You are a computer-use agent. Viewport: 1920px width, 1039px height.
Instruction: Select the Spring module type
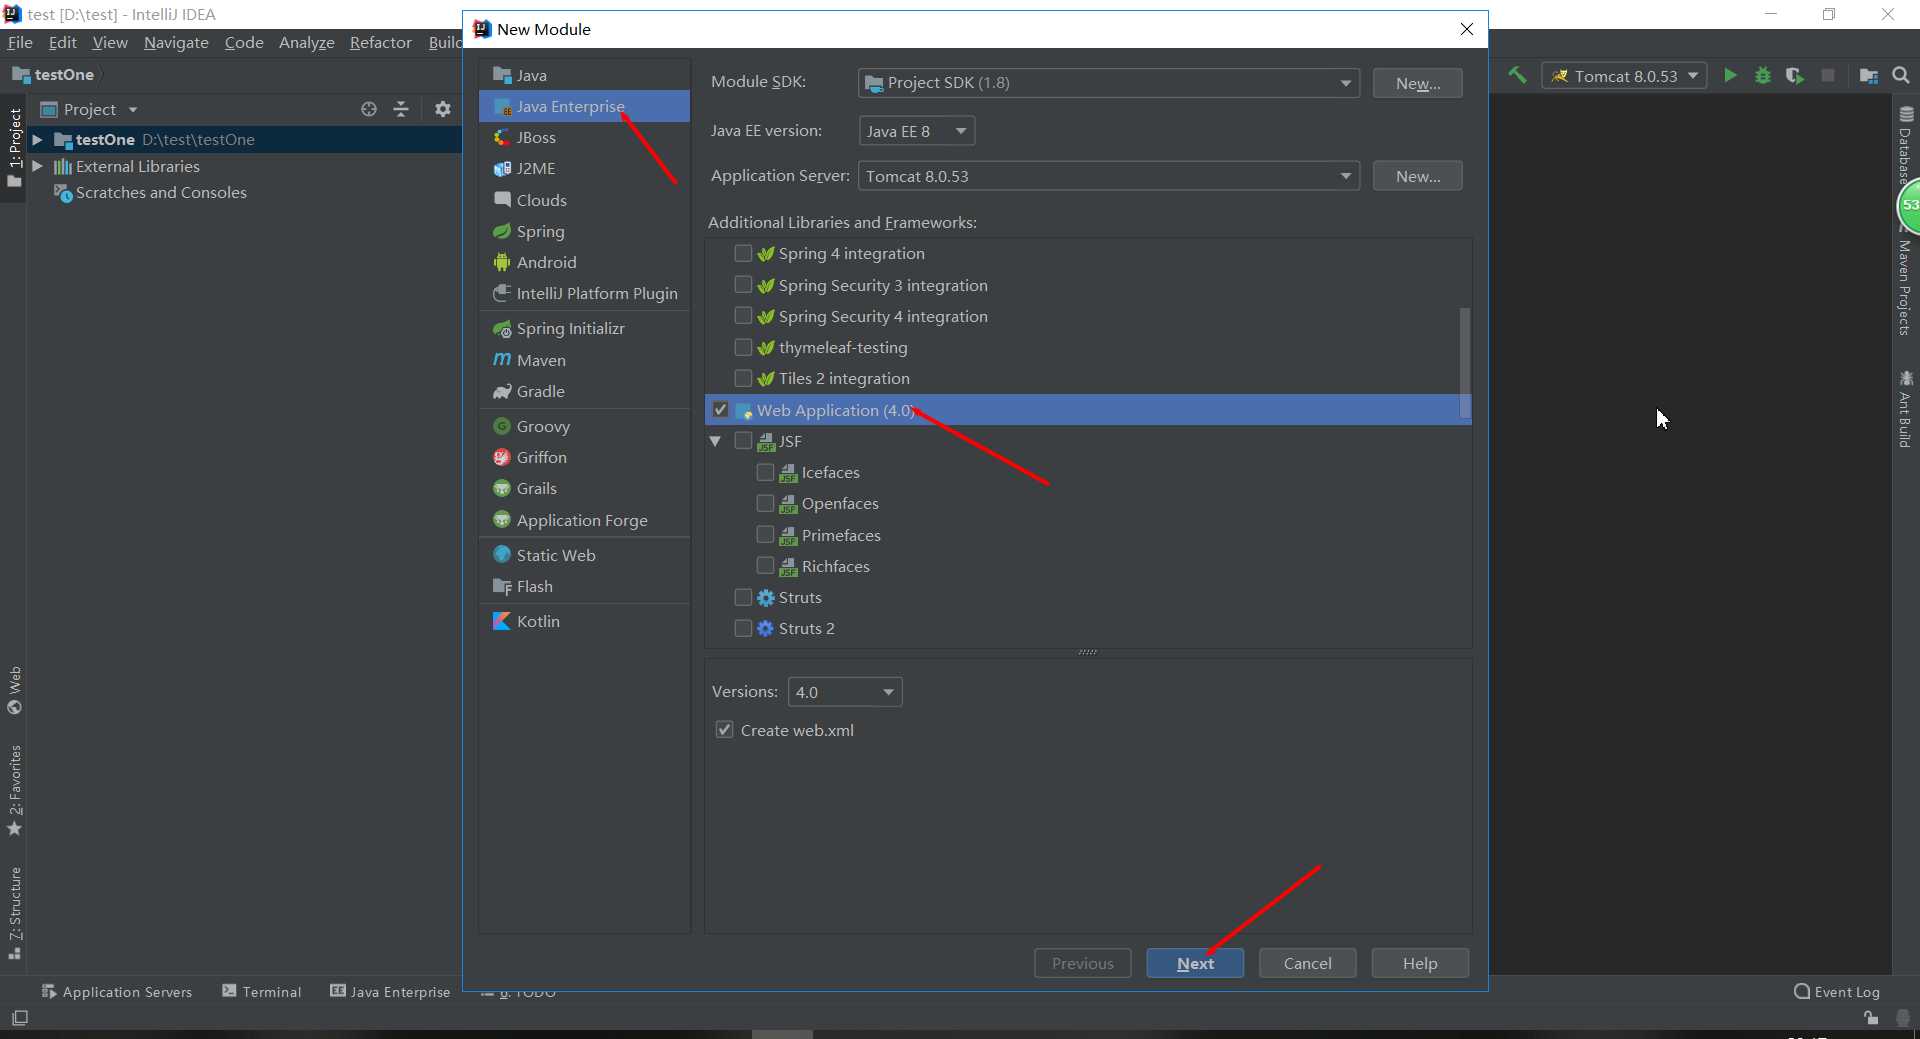(x=584, y=231)
